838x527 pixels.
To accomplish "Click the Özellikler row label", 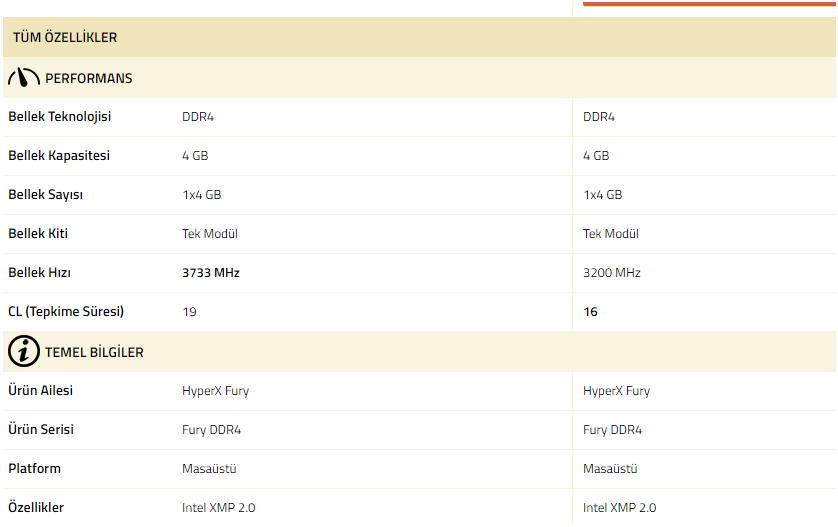I will click(x=36, y=507).
